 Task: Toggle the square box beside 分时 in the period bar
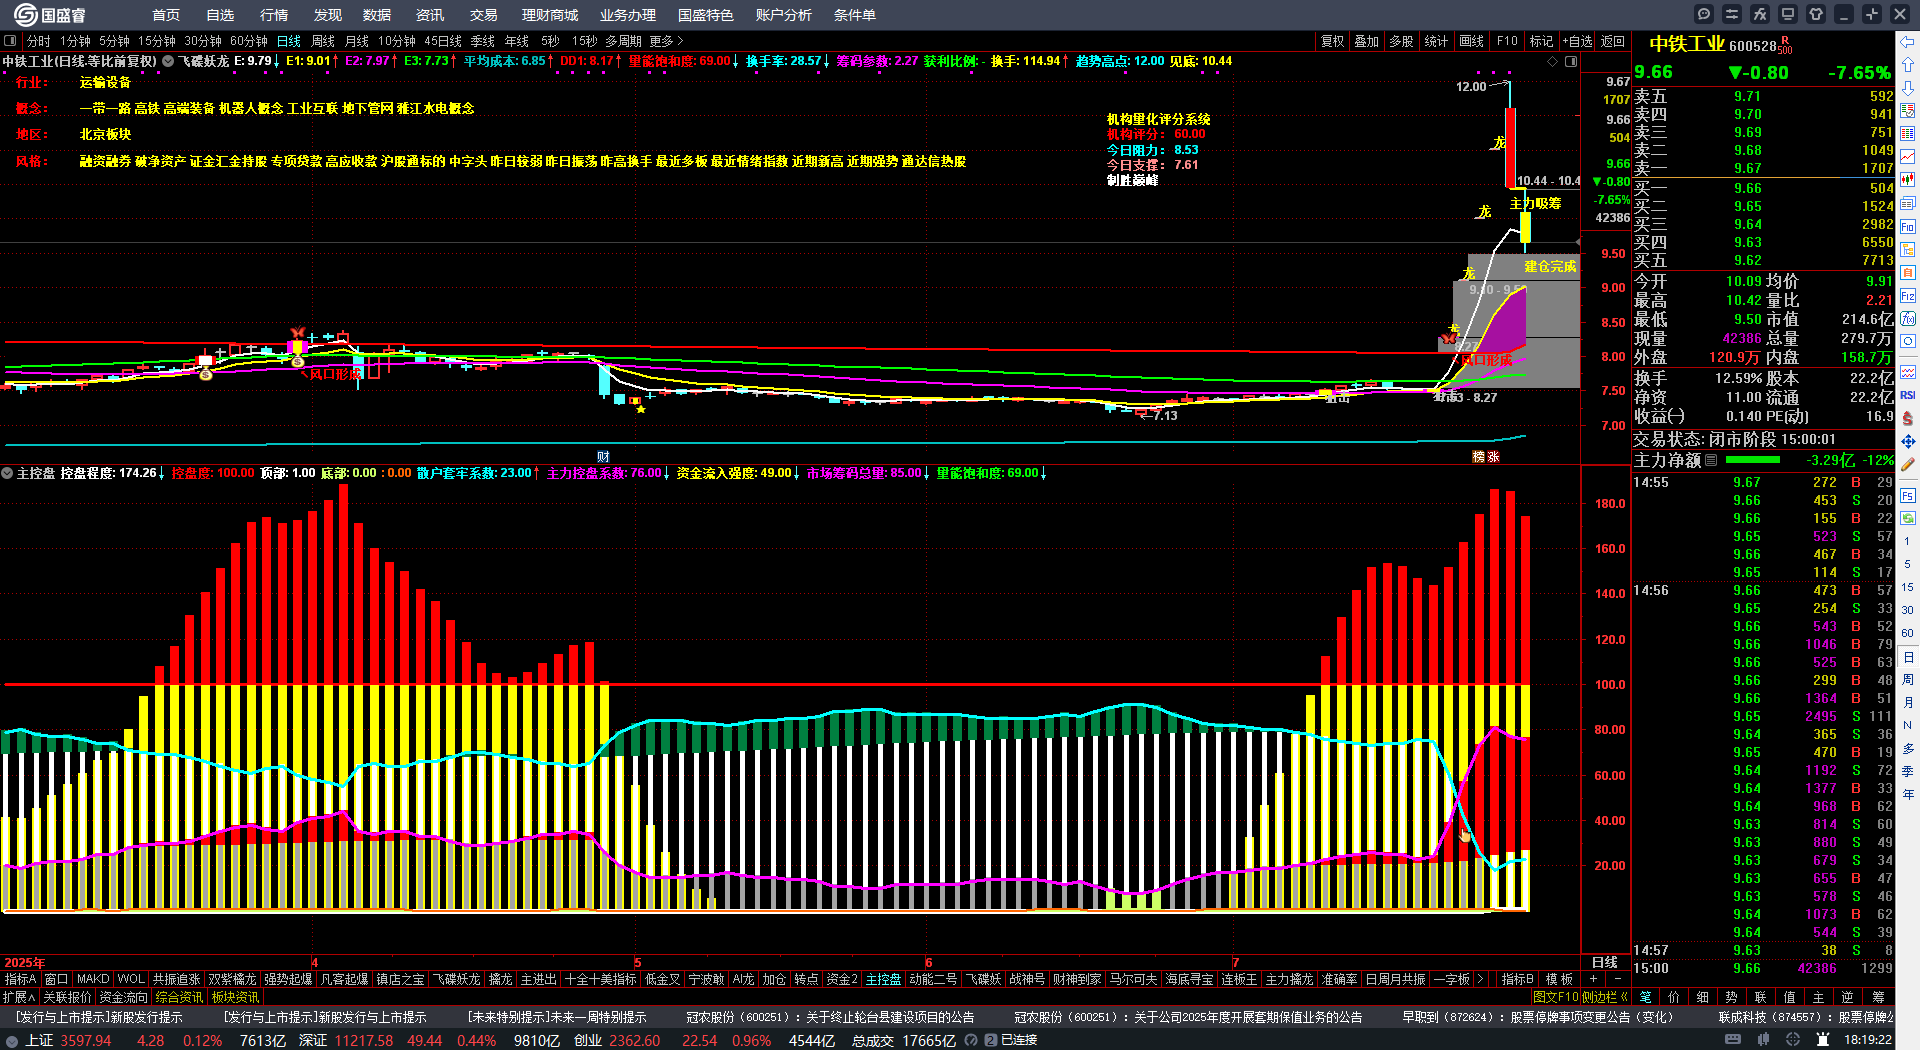[x=10, y=41]
